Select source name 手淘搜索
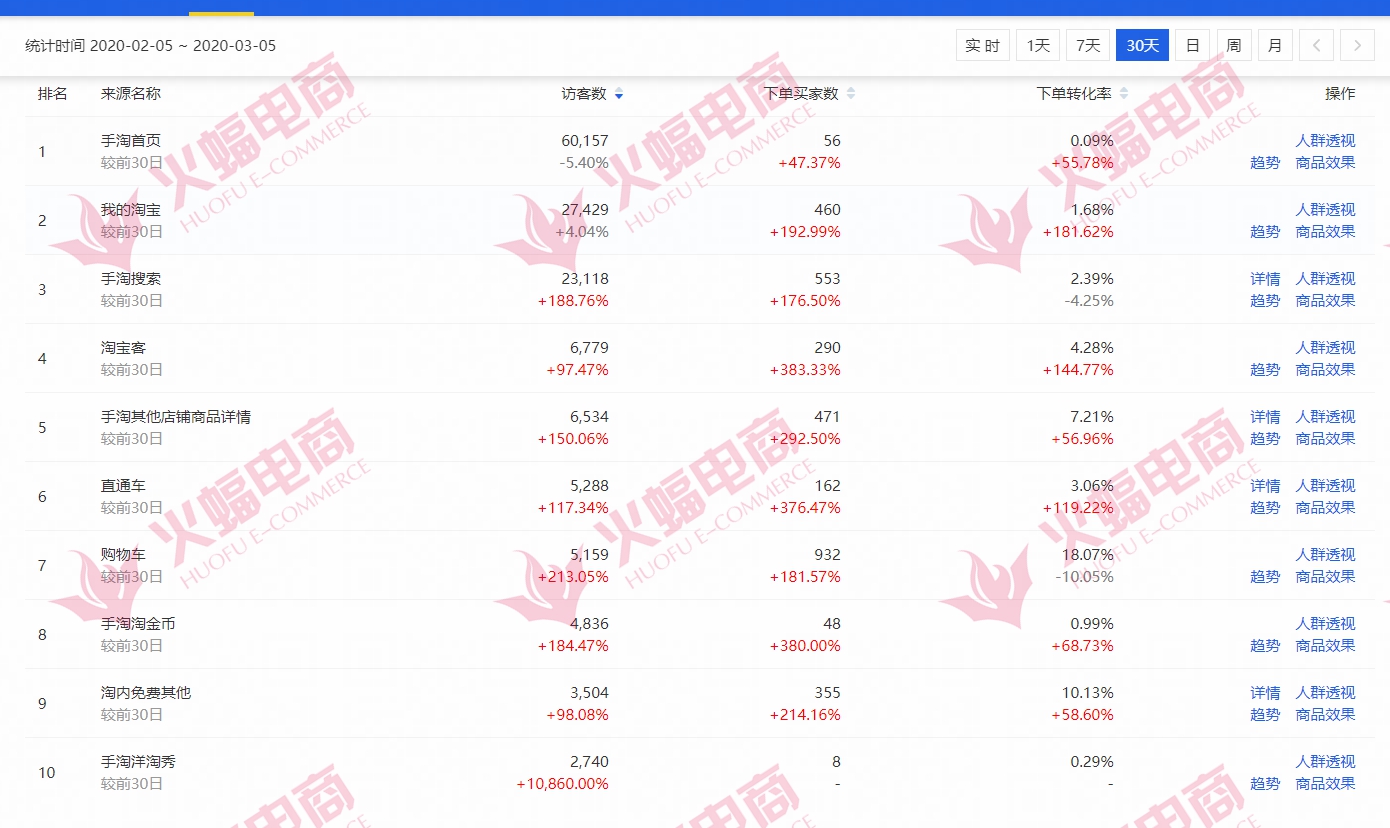Image resolution: width=1390 pixels, height=828 pixels. tap(130, 279)
